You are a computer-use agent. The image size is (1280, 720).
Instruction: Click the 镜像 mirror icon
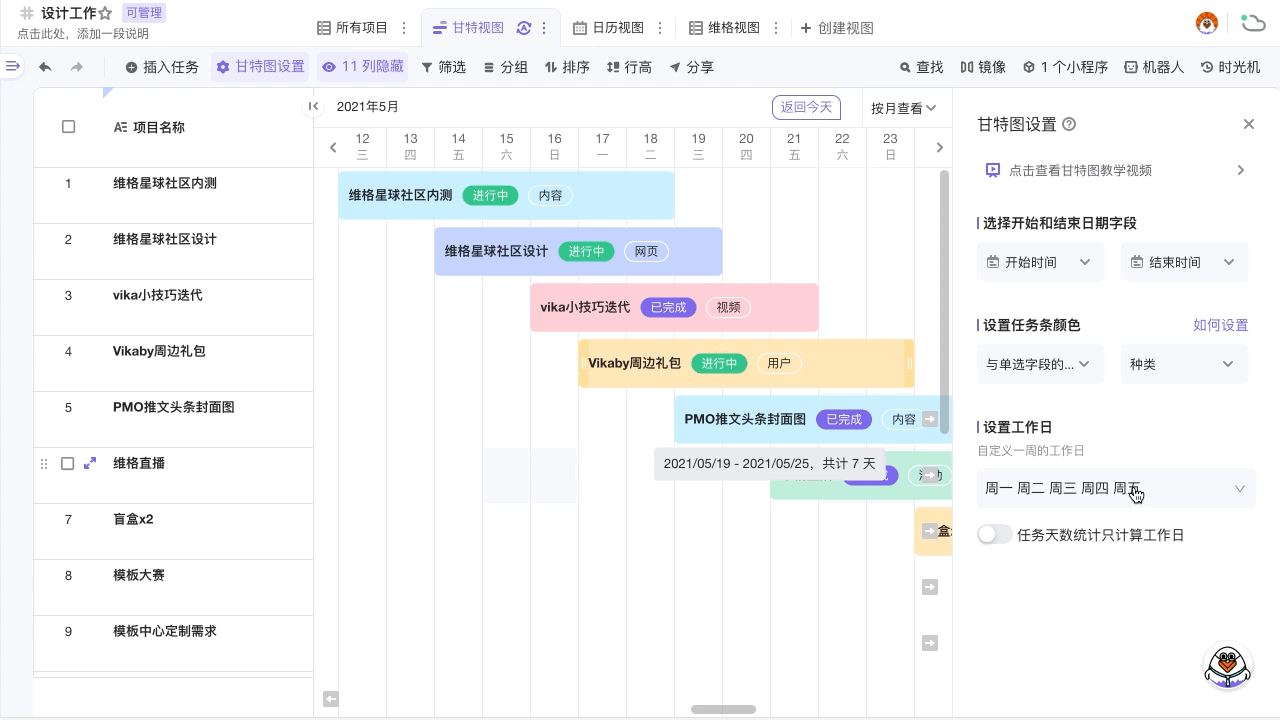(983, 67)
